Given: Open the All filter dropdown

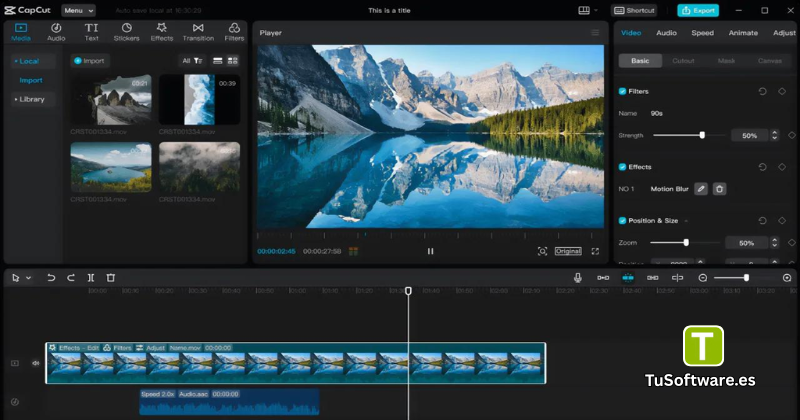Looking at the screenshot, I should (x=192, y=61).
